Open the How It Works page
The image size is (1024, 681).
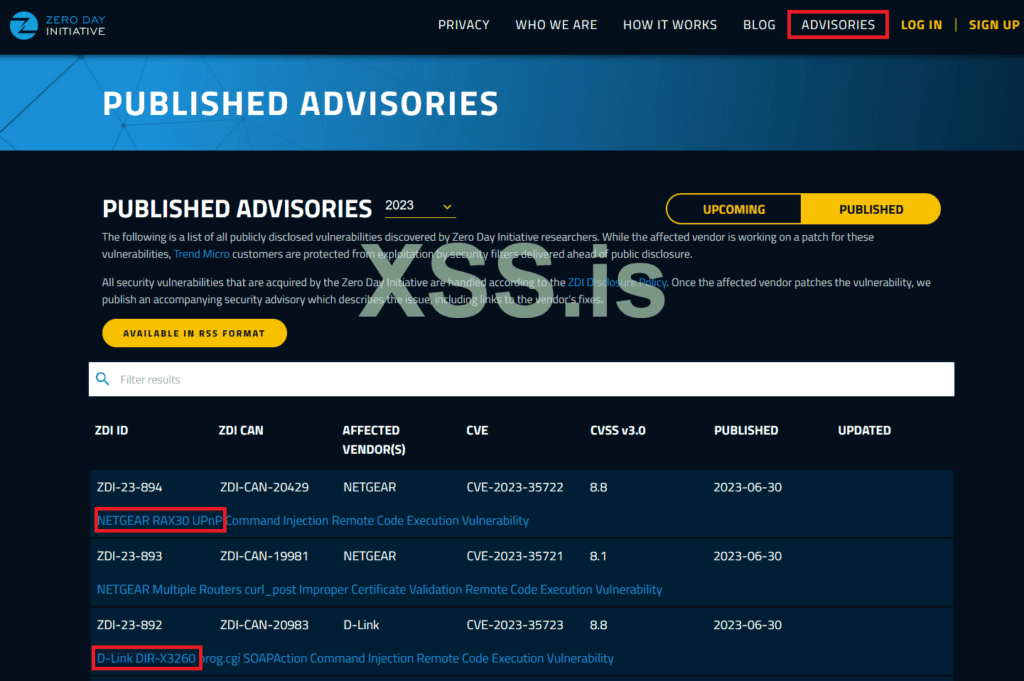(x=669, y=25)
